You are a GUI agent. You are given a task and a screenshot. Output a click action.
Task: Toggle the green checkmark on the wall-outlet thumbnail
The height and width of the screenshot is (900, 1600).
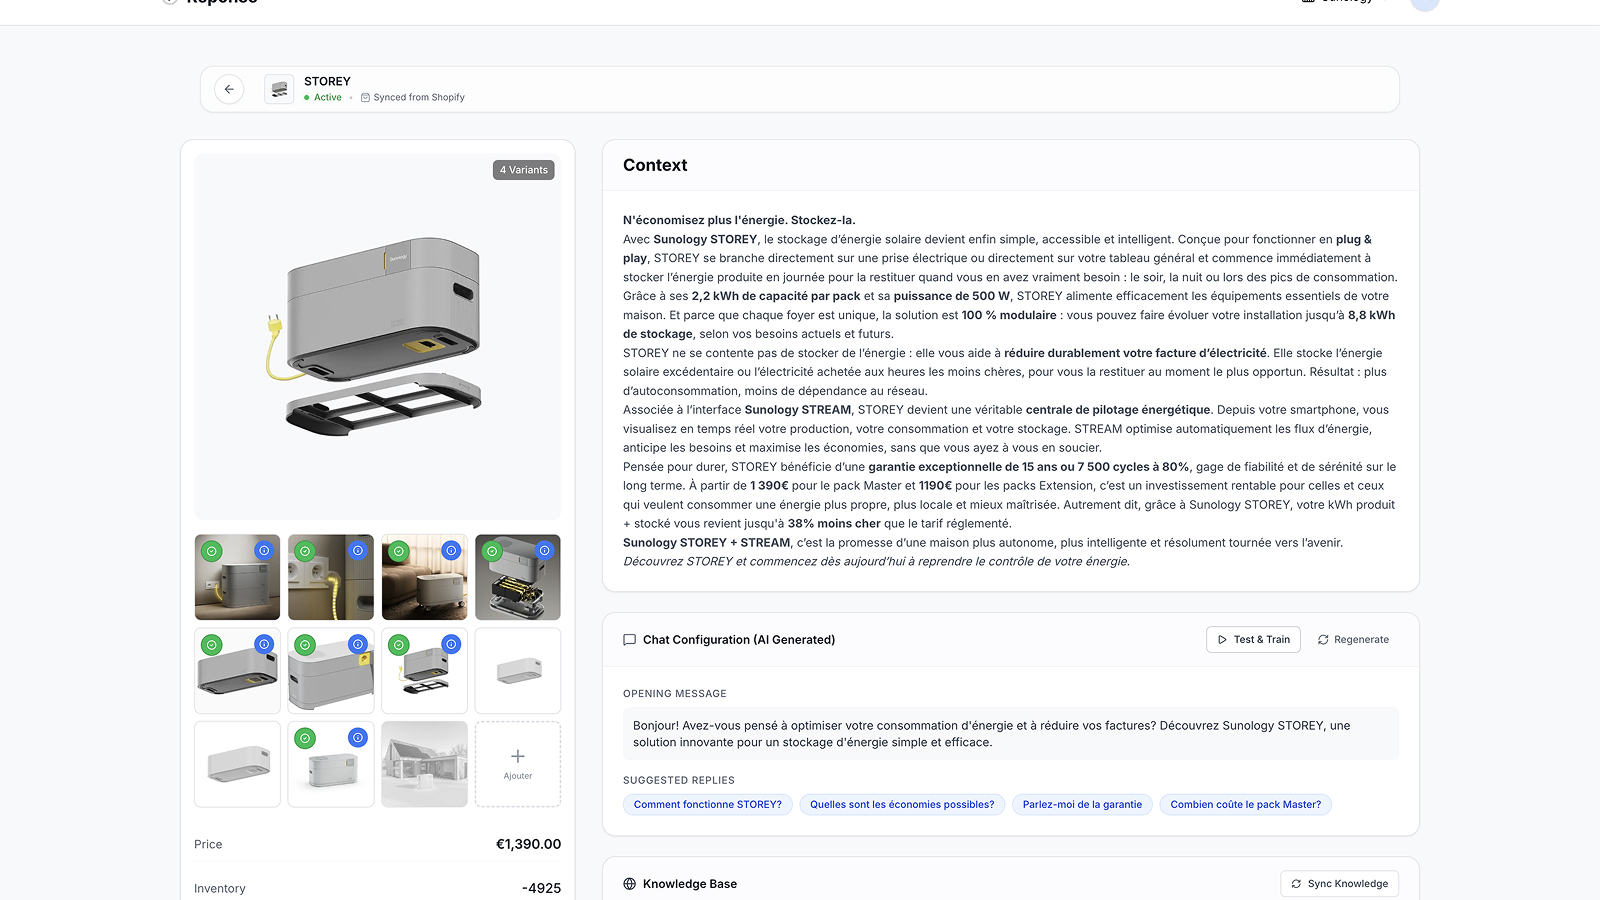[x=305, y=550]
